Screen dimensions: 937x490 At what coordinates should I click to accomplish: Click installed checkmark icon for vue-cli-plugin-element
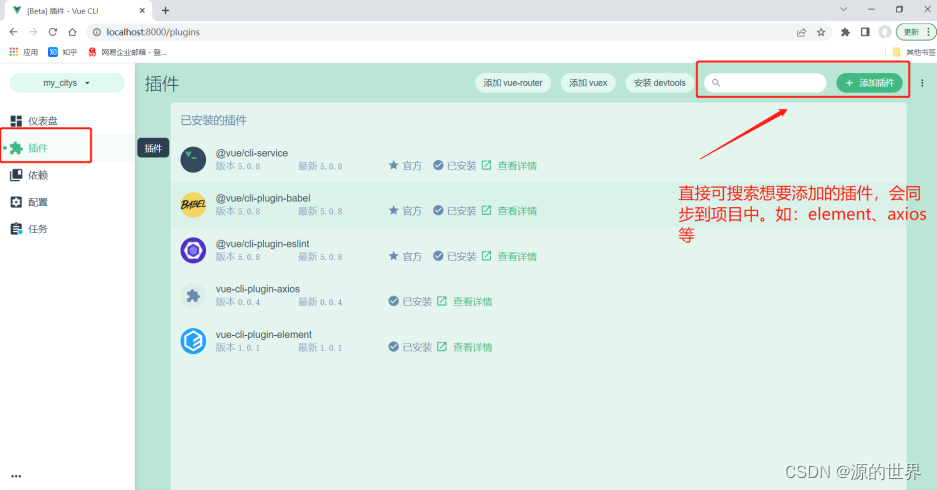tap(393, 347)
